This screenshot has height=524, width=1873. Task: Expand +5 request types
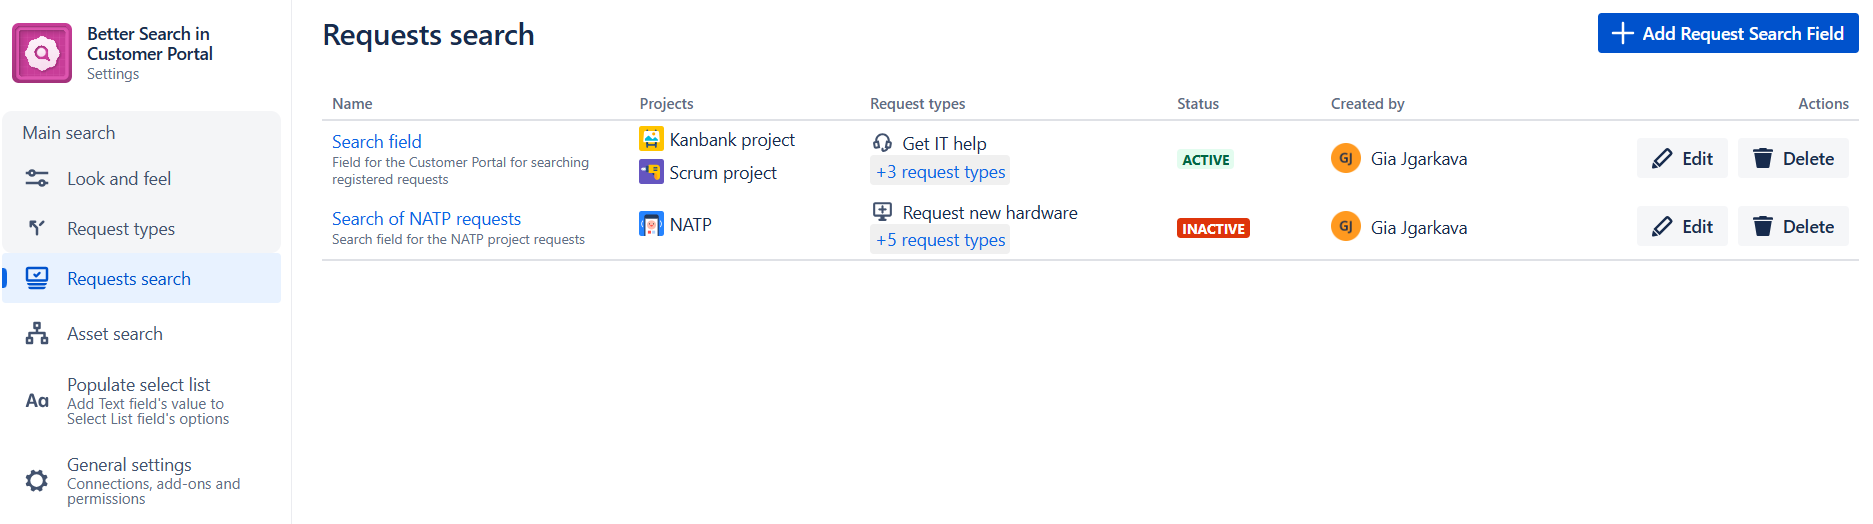tap(940, 240)
